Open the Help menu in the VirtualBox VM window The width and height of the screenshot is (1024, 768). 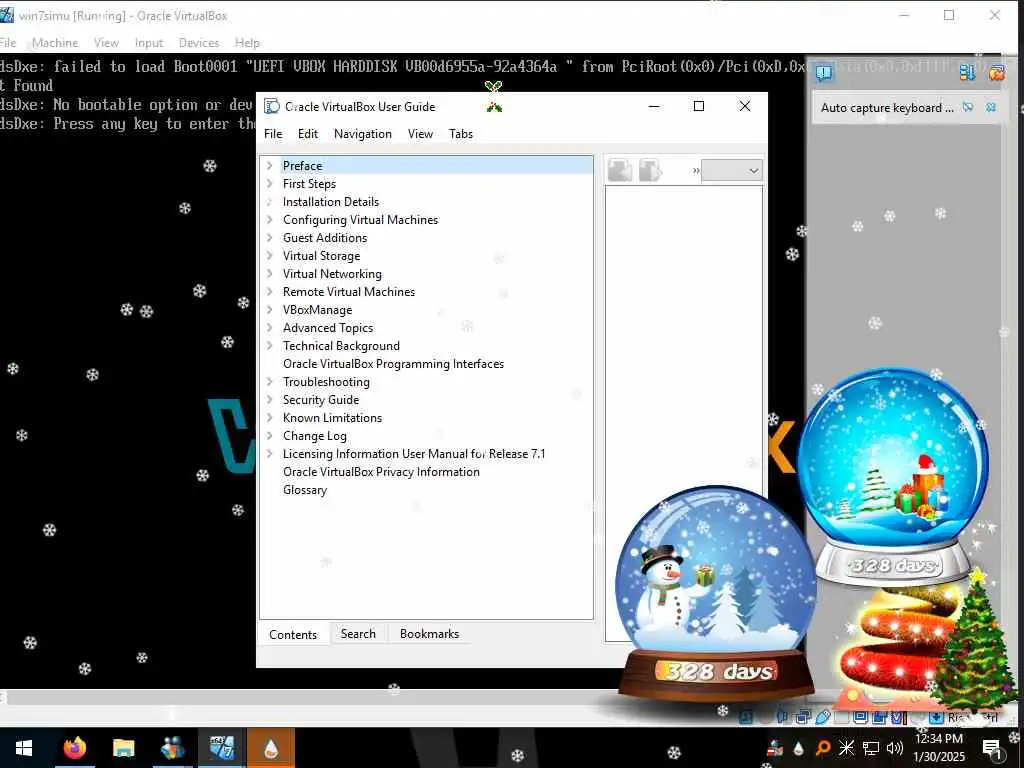pos(247,42)
